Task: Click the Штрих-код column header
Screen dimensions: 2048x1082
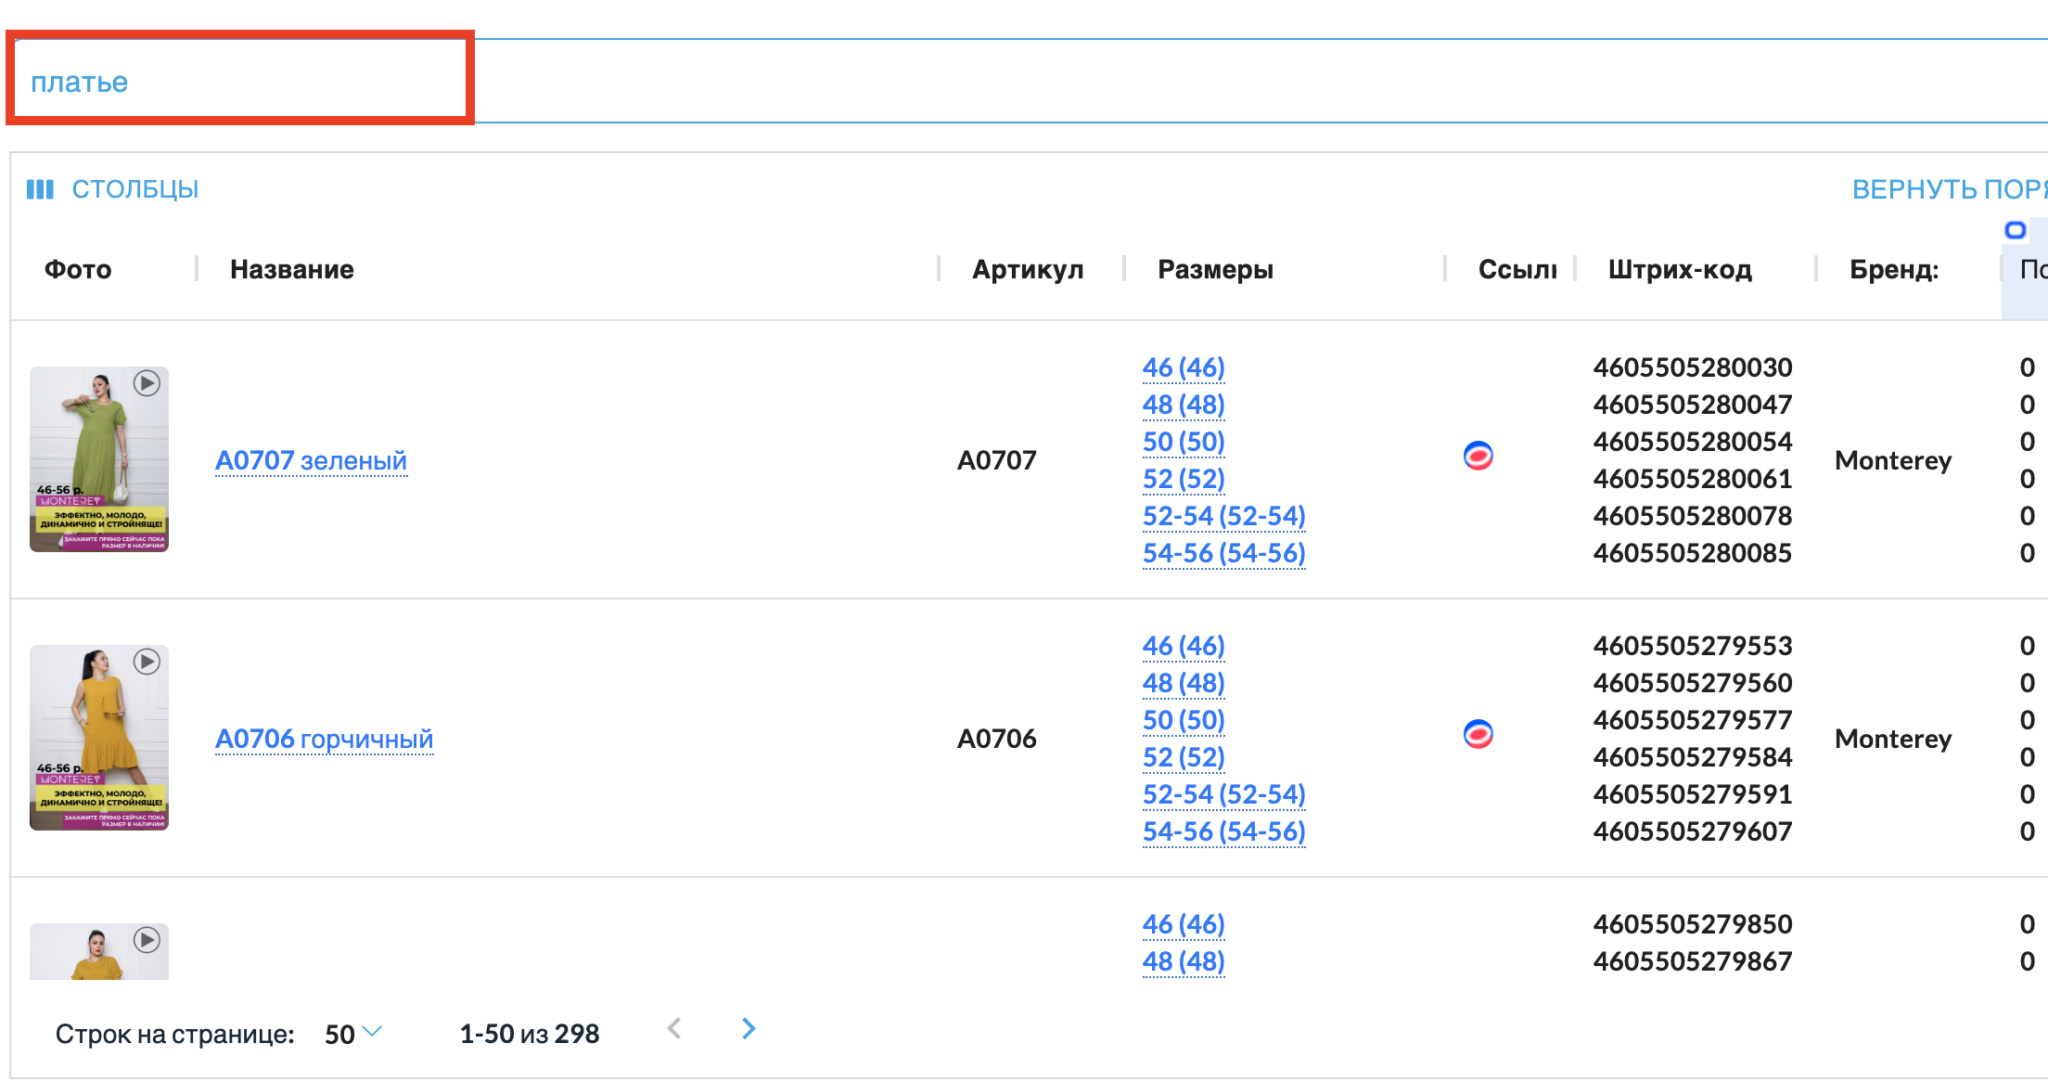Action: [1679, 269]
